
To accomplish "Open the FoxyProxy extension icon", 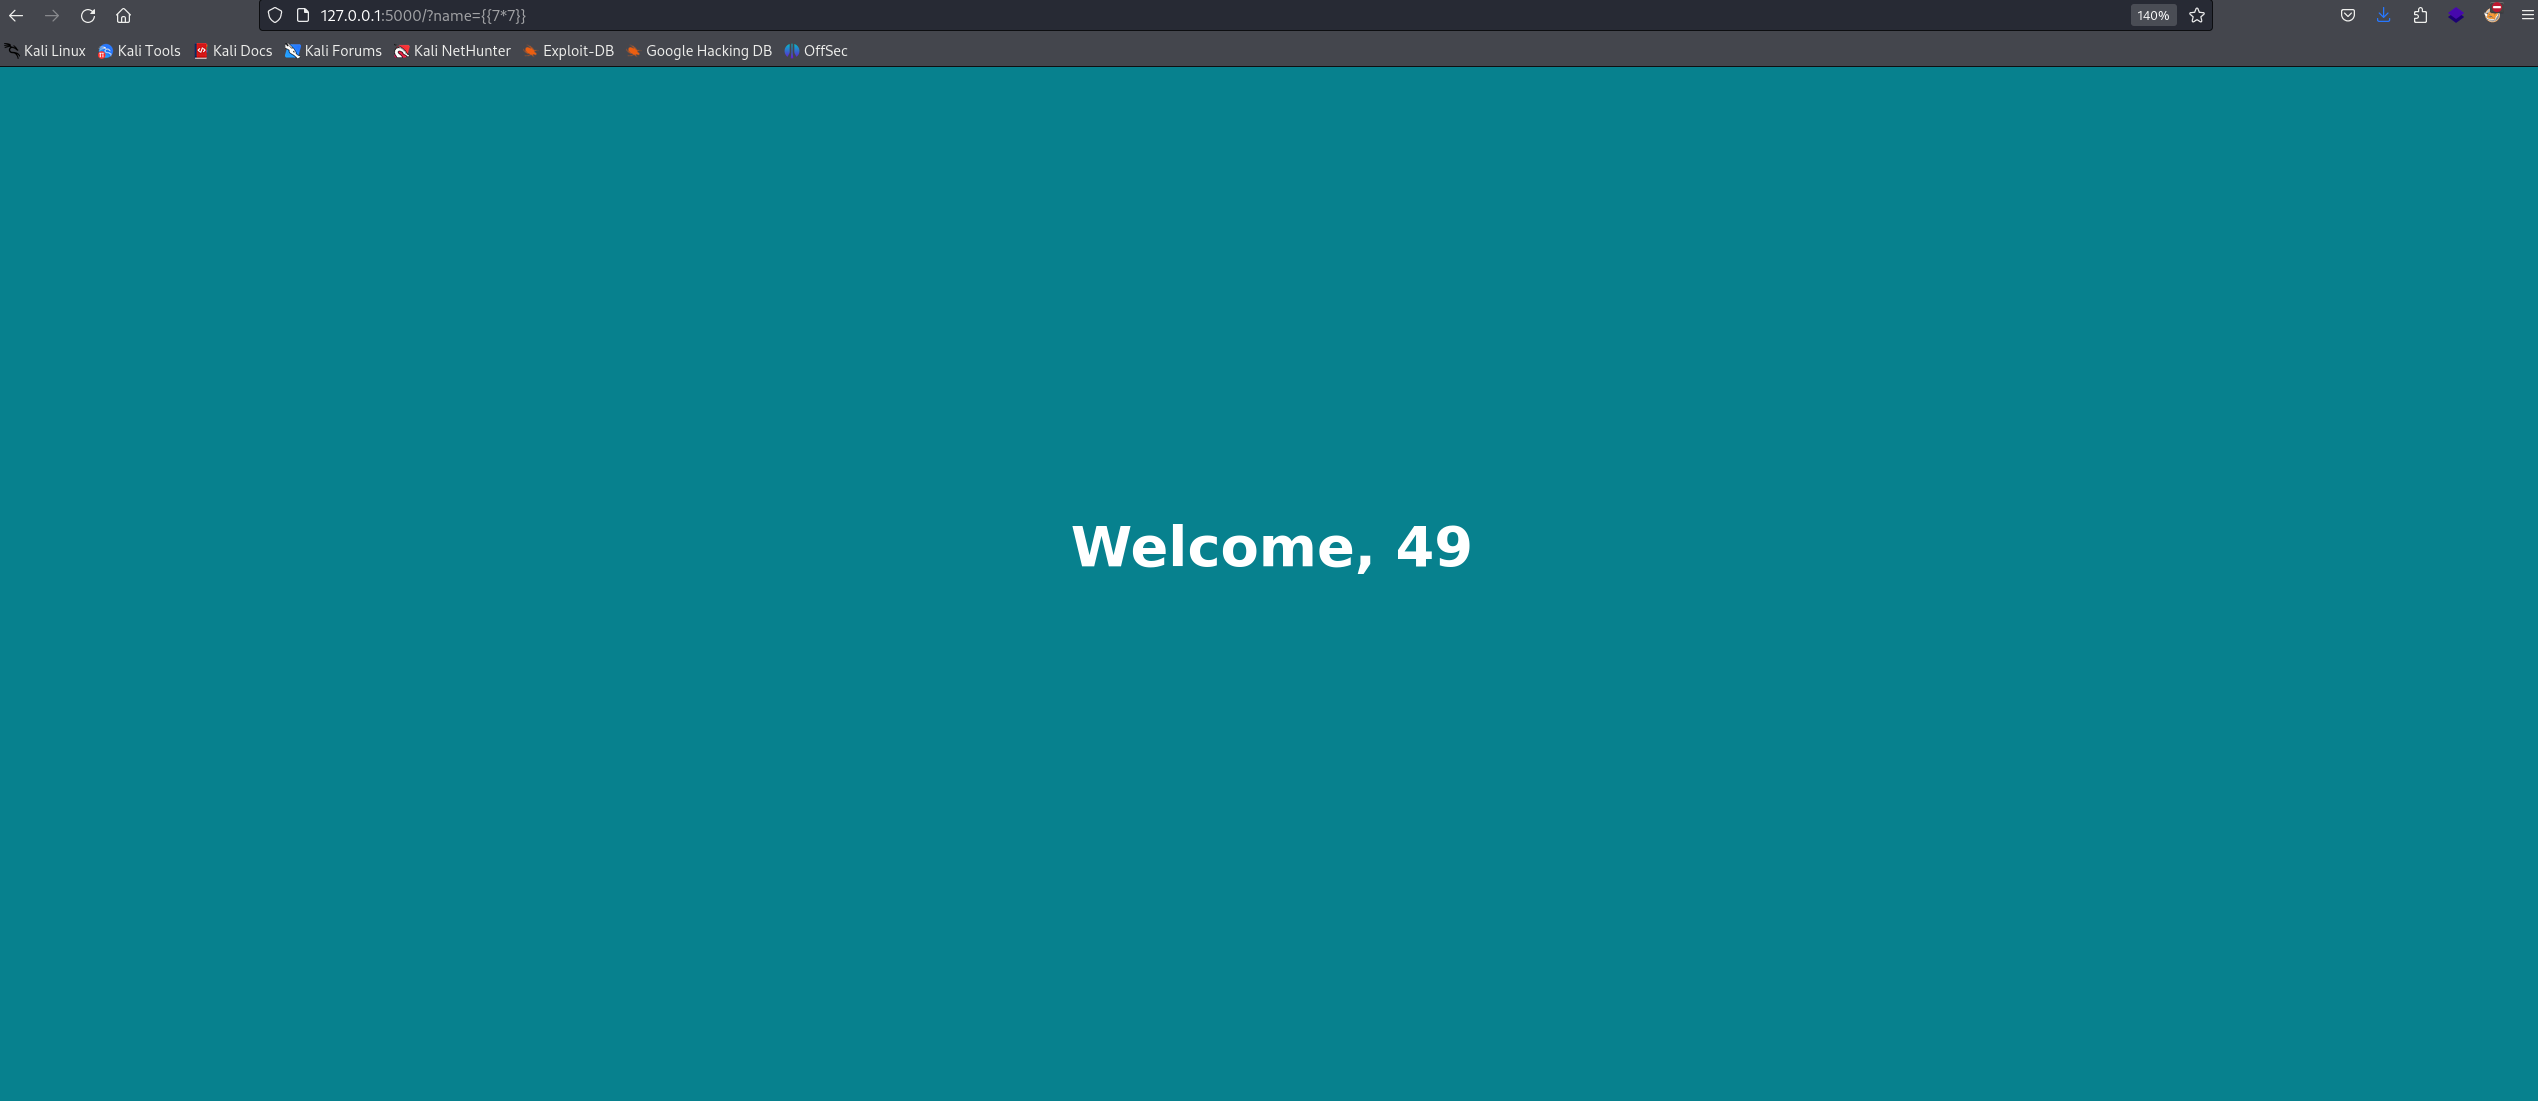I will pos(2492,15).
